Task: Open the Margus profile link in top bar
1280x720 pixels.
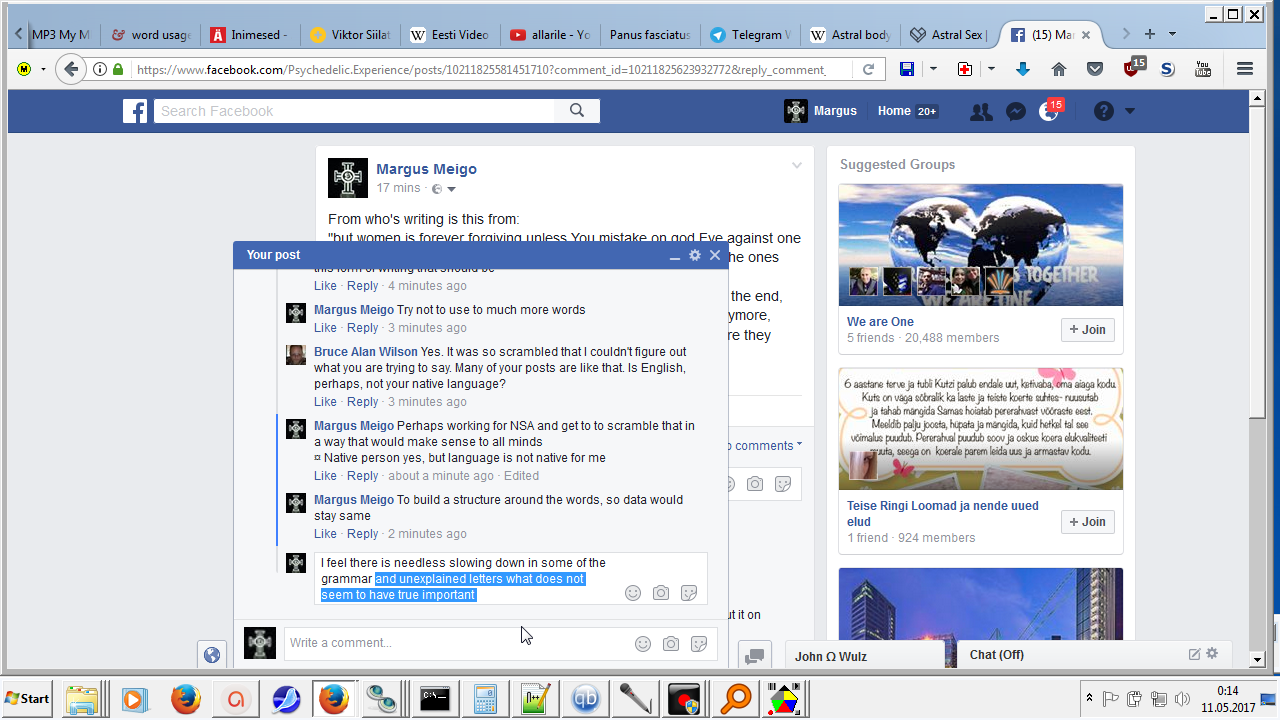Action: click(821, 111)
